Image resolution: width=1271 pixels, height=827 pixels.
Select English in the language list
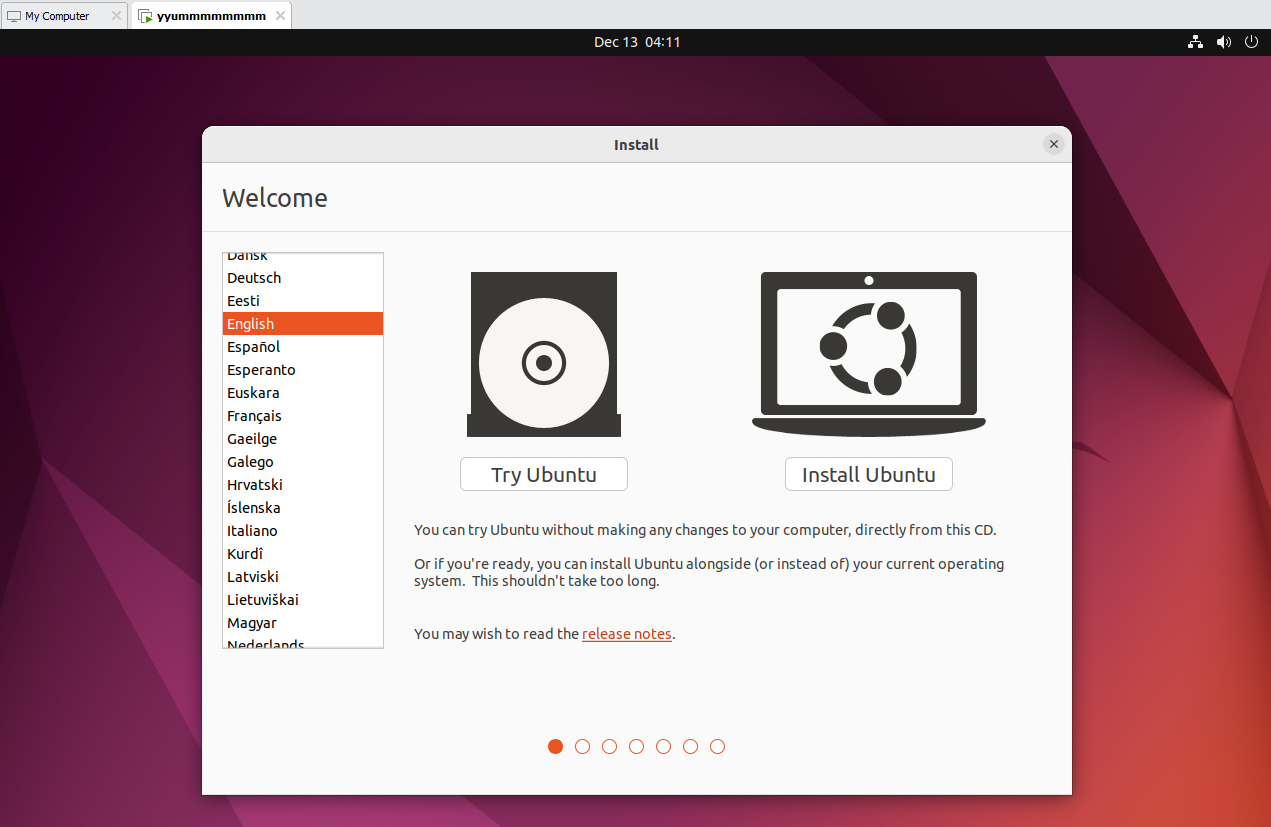click(303, 324)
